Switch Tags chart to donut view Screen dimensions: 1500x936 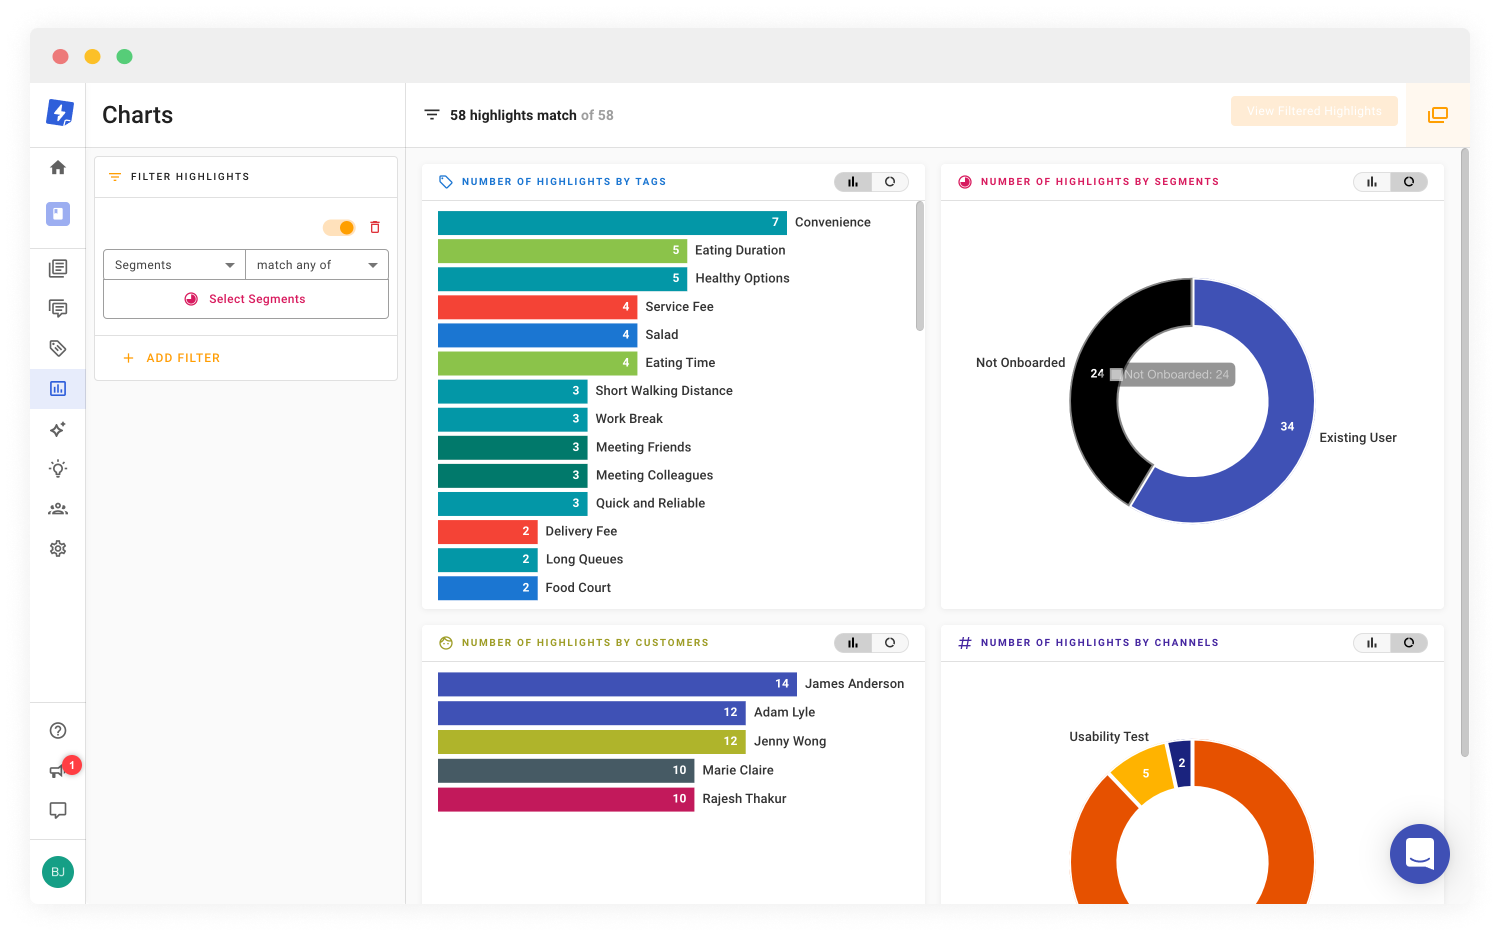[890, 182]
